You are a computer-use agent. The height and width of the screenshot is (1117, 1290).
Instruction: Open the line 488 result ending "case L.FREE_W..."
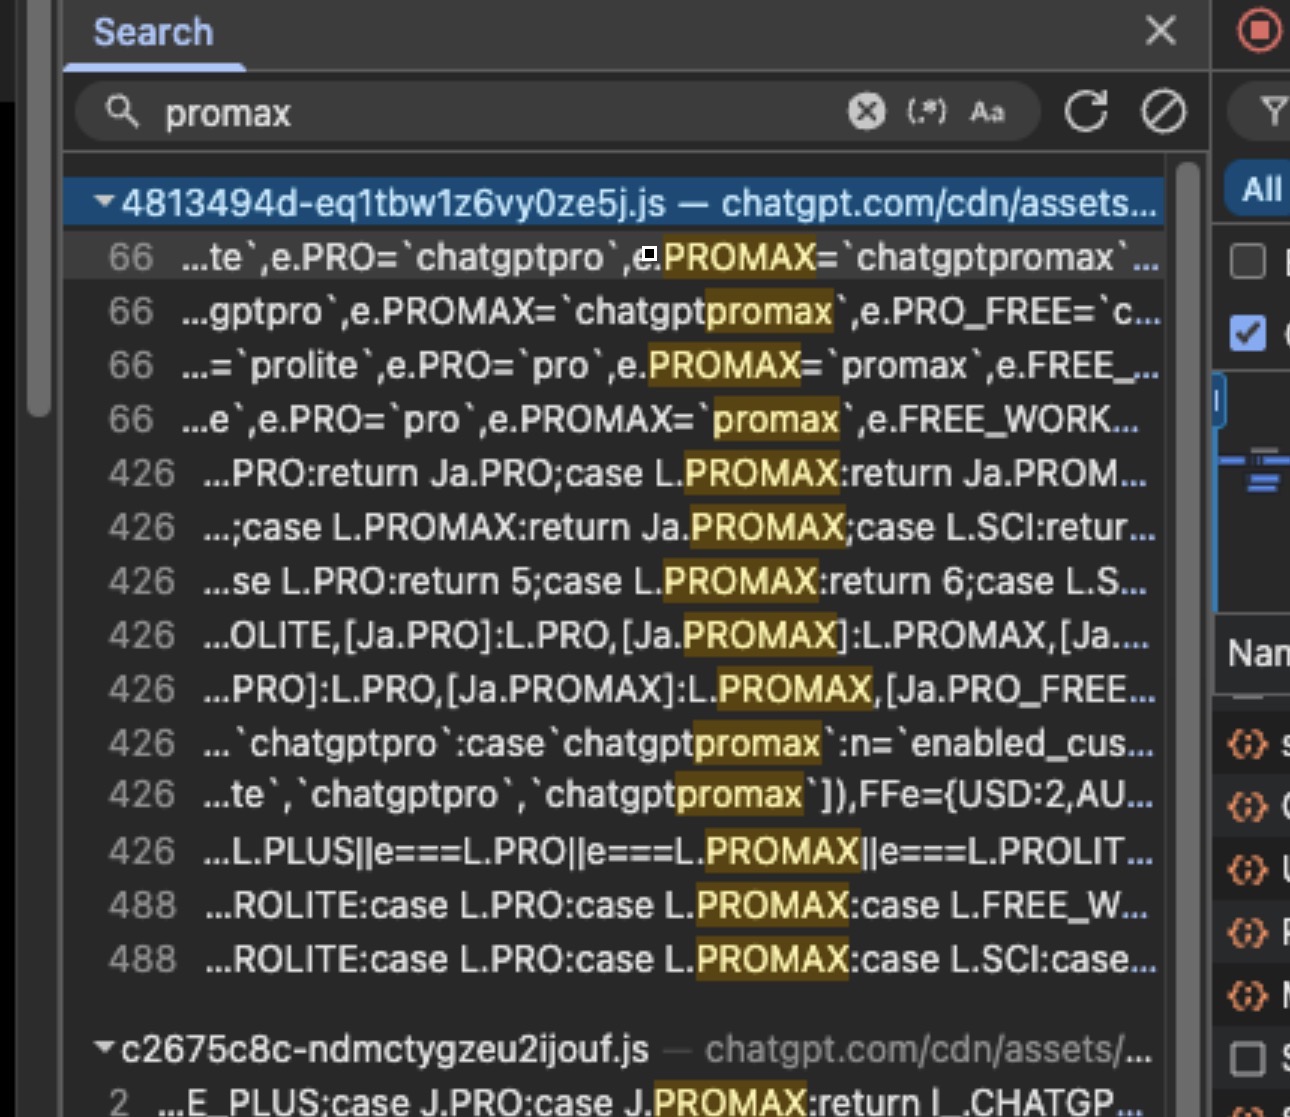pos(613,905)
